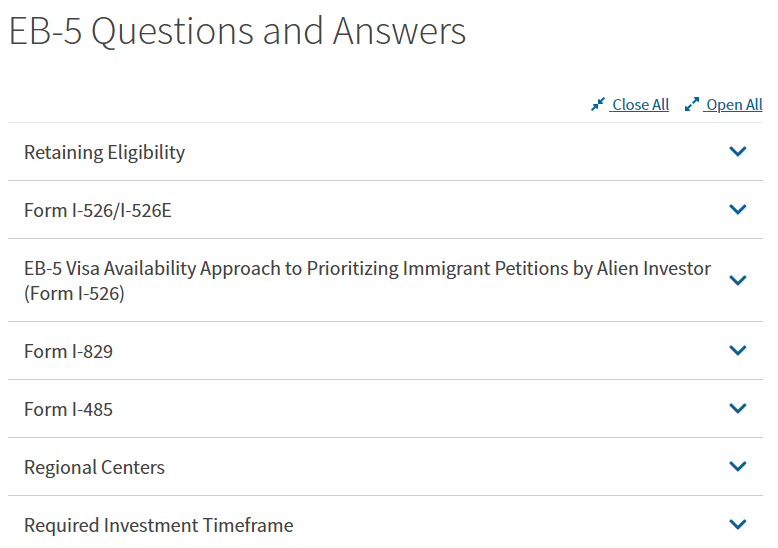Screen dimensions: 778x548
Task: Click chevron icon on Retaining Eligibility row
Action: tap(738, 152)
